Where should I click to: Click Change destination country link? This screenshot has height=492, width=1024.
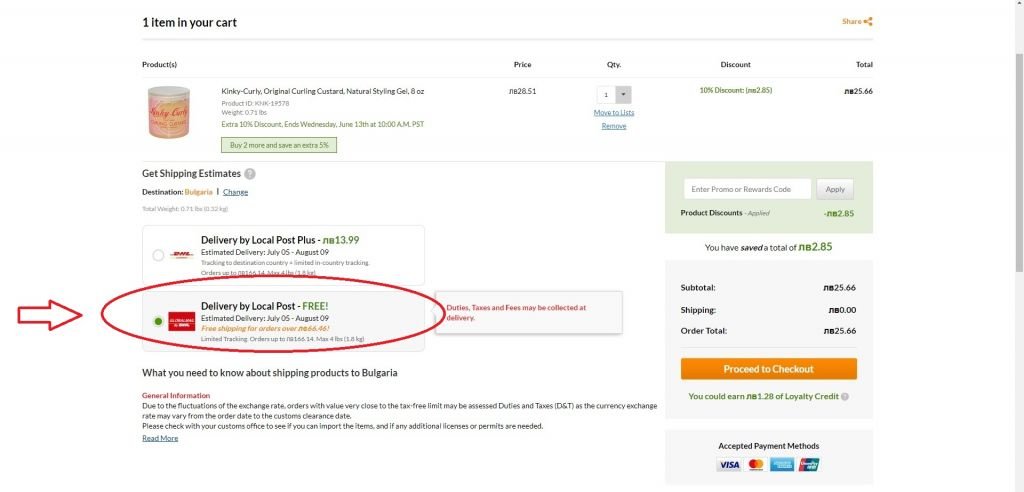tap(235, 192)
